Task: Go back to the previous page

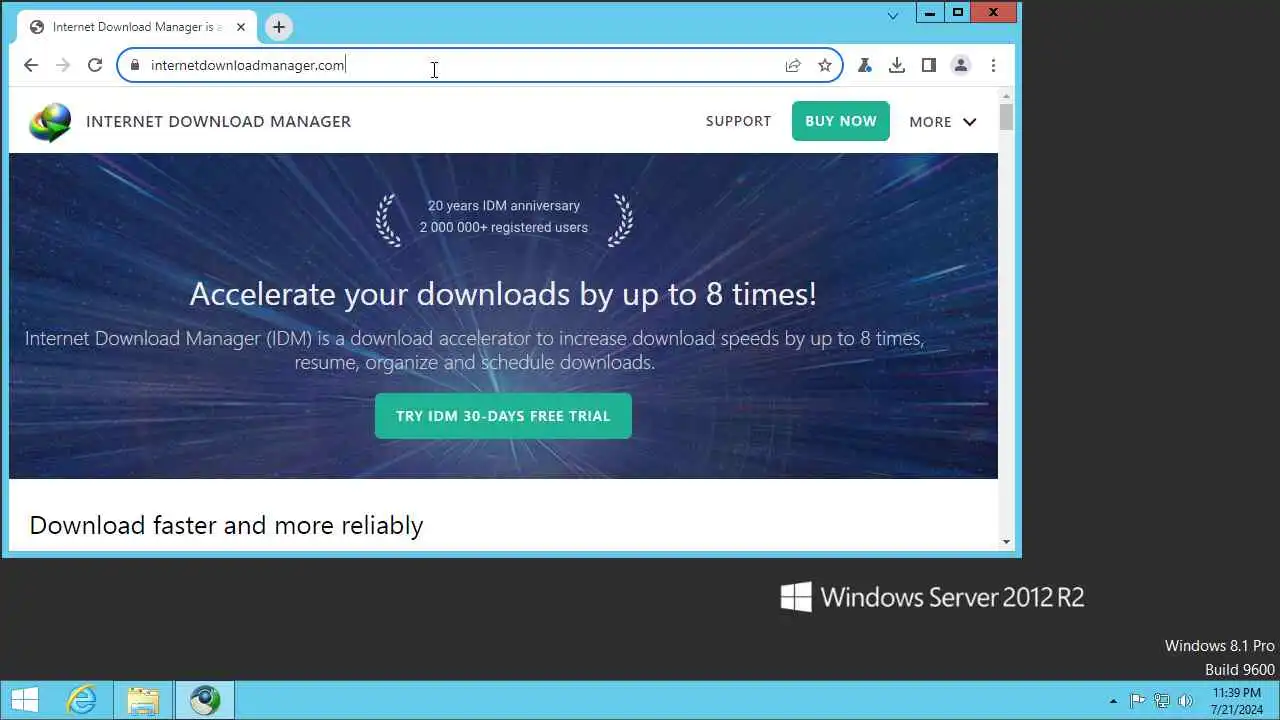Action: tap(31, 65)
